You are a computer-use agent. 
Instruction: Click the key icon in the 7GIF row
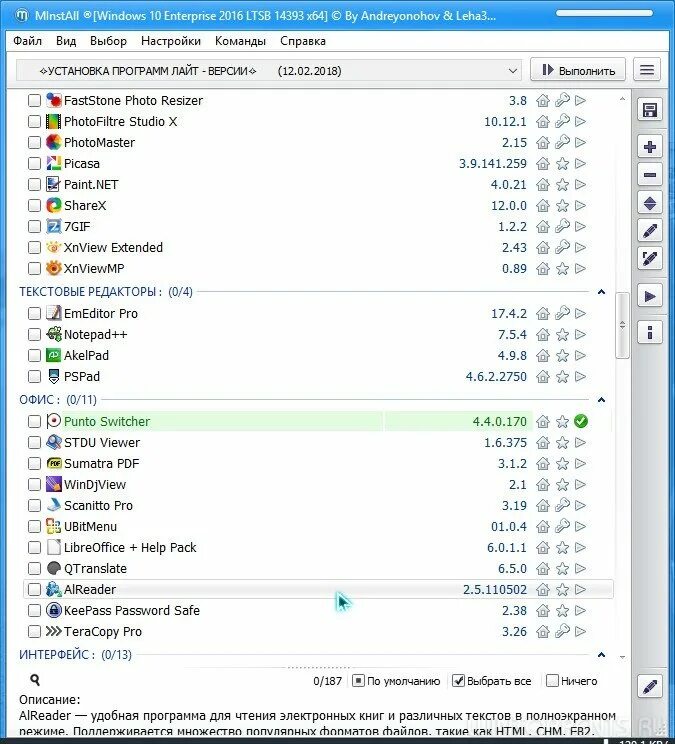(562, 226)
